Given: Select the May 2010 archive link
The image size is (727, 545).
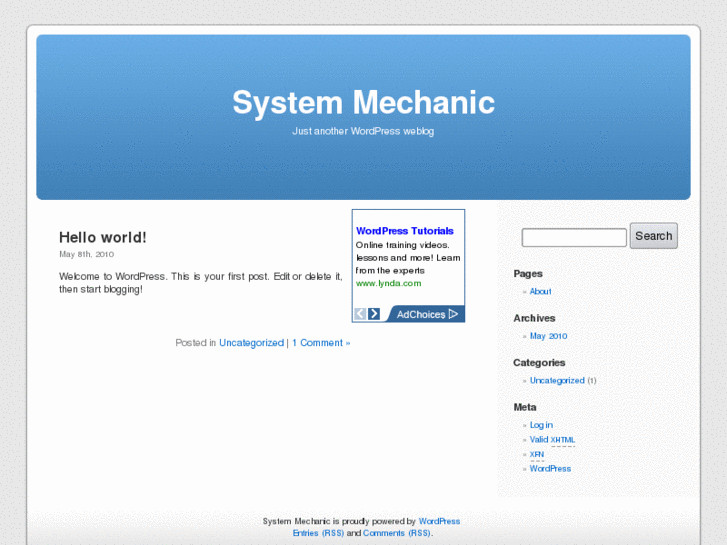Looking at the screenshot, I should (548, 336).
